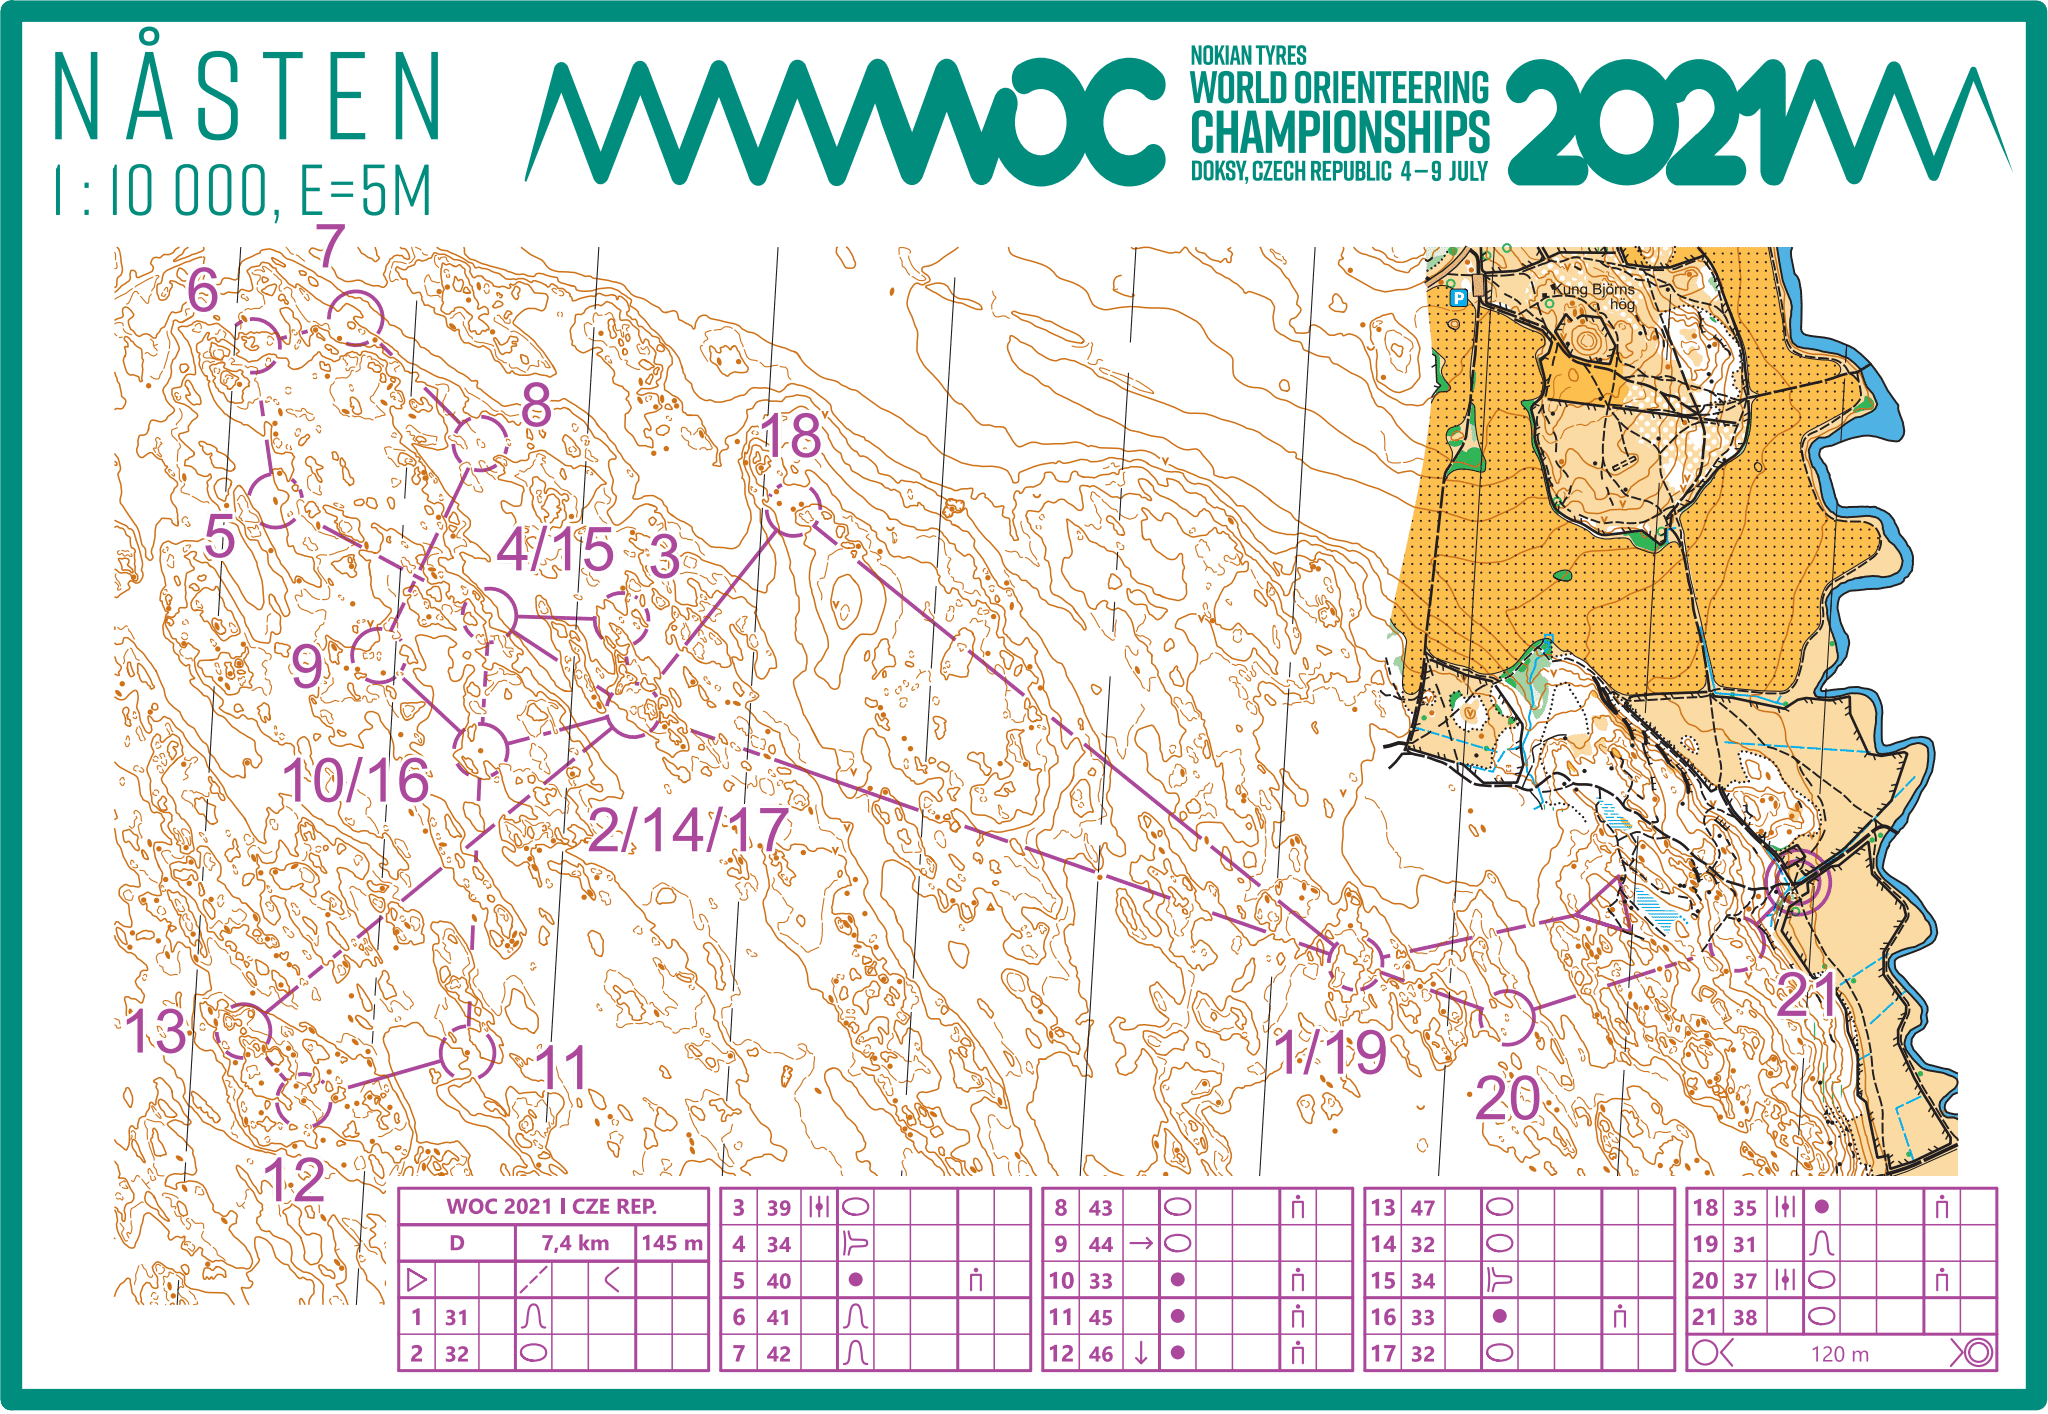Click the oval symbol in row 13
Image resolution: width=2048 pixels, height=1414 pixels.
(x=1500, y=1207)
